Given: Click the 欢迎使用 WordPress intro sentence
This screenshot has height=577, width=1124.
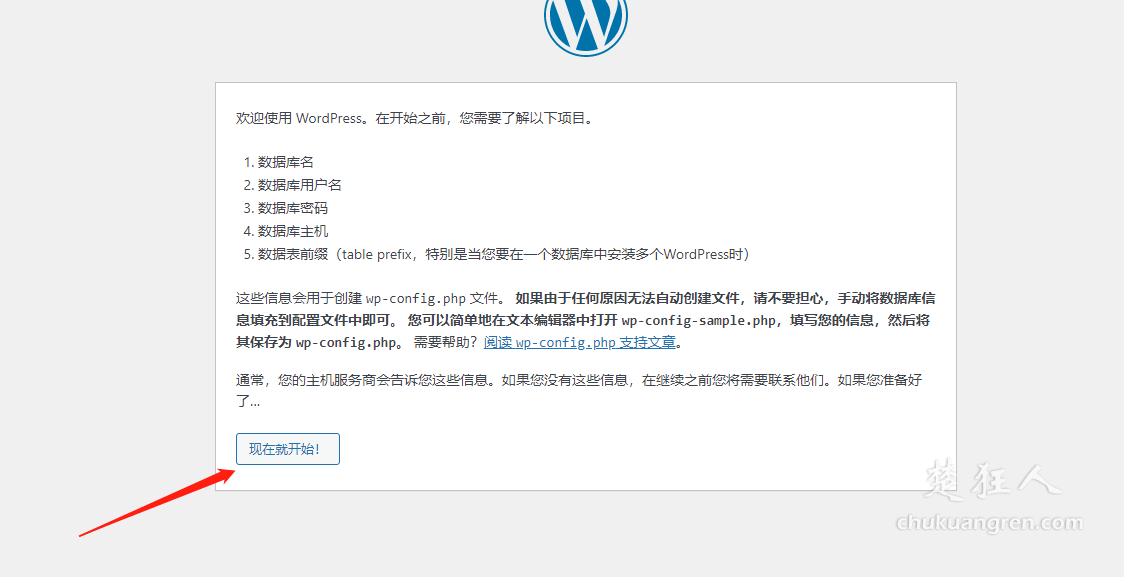Looking at the screenshot, I should tap(415, 118).
